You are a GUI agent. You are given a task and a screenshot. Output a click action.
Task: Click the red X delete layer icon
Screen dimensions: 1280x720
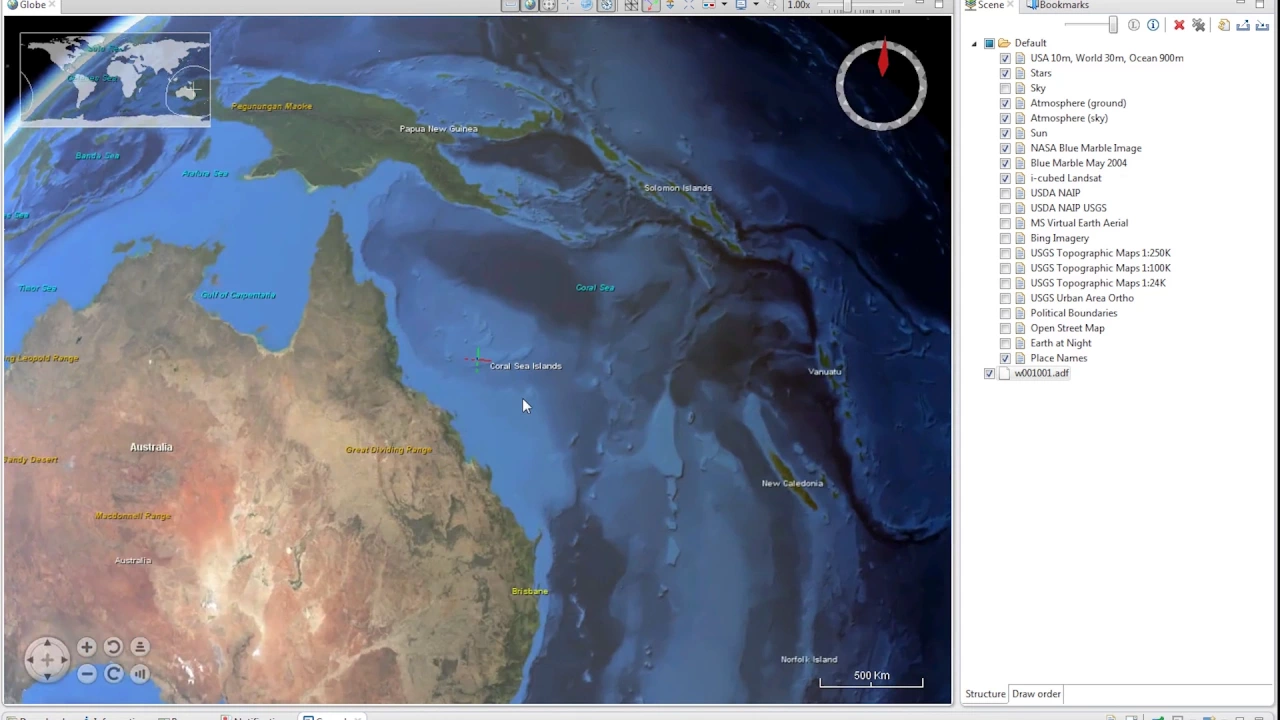[x=1179, y=25]
